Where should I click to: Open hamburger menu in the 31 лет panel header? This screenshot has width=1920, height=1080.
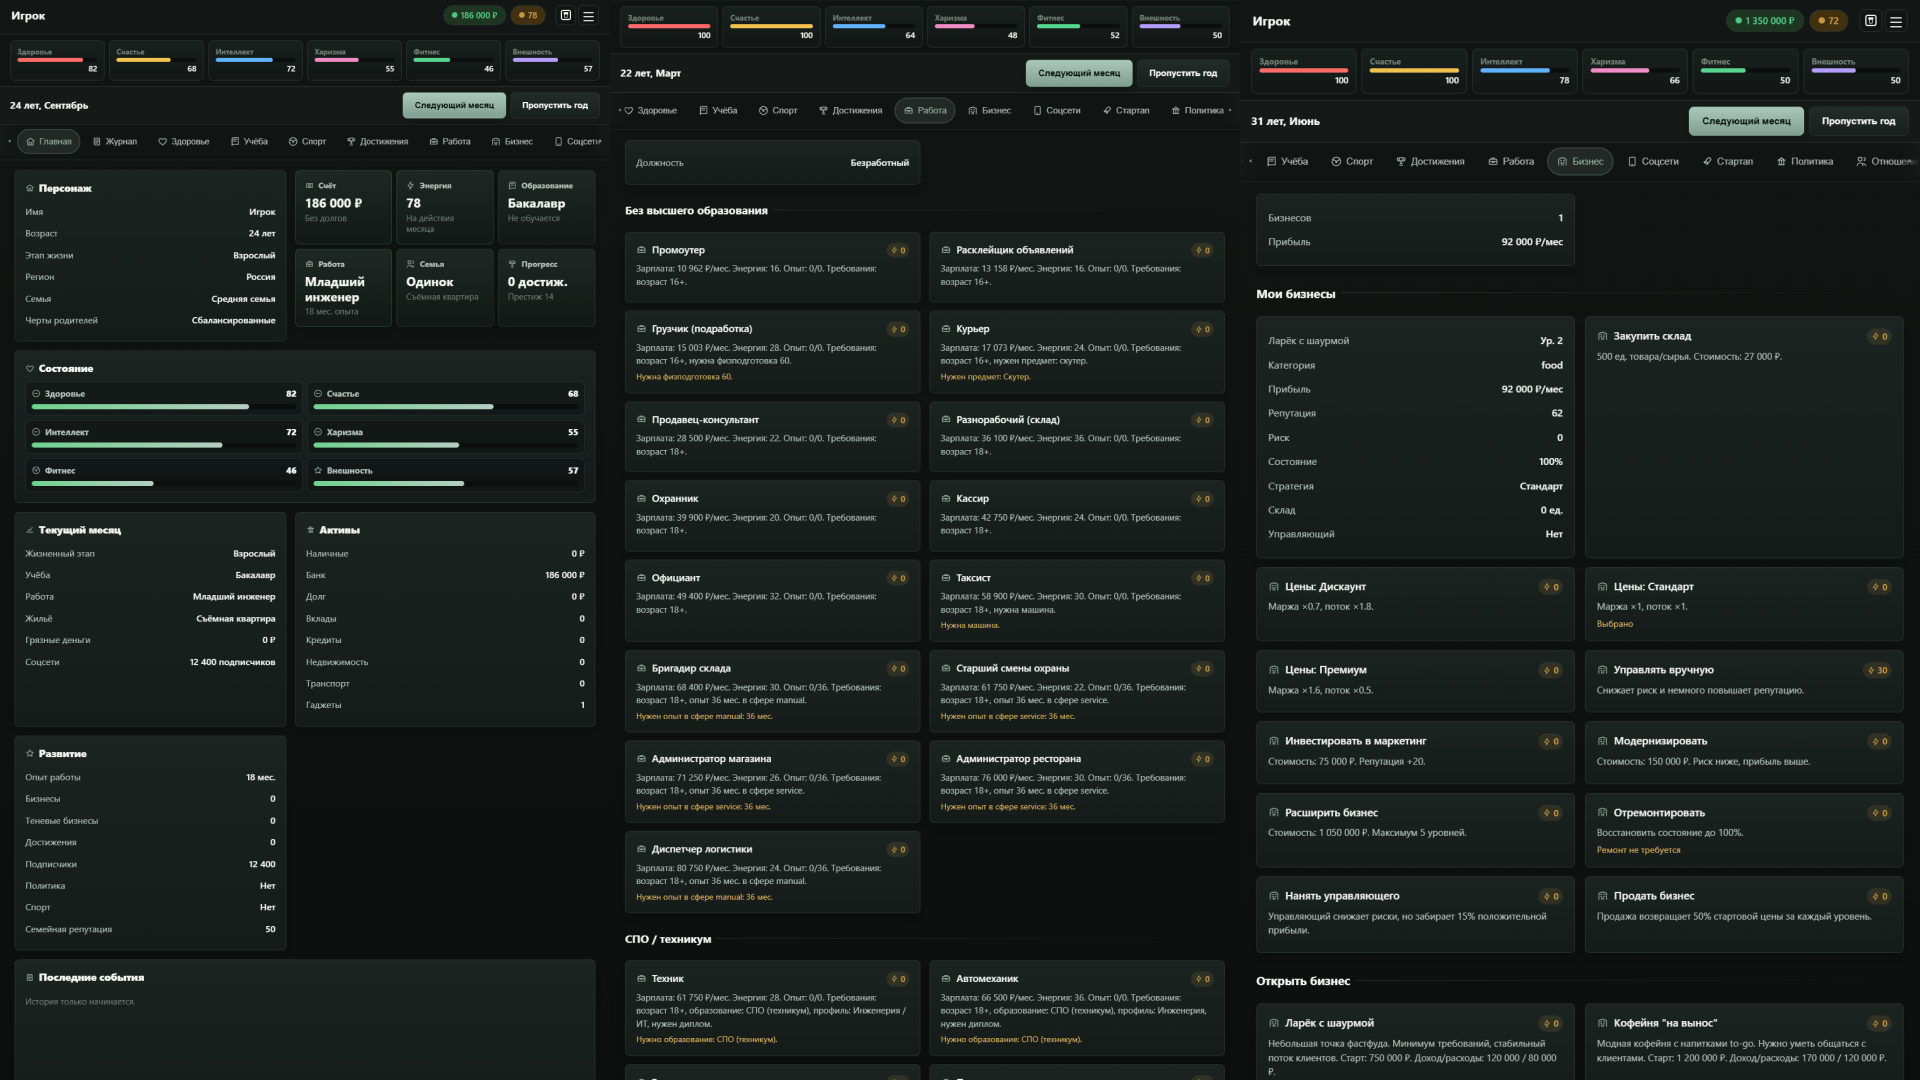1895,20
